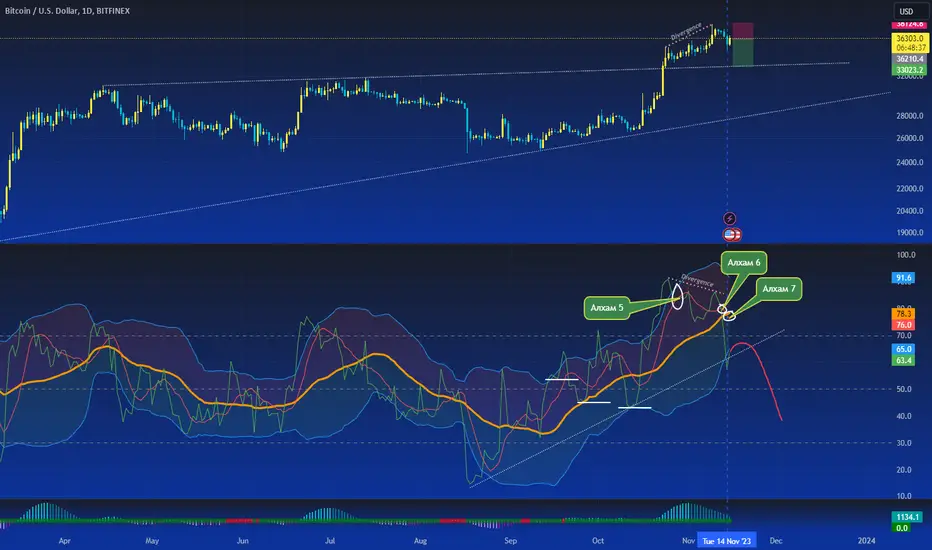The width and height of the screenshot is (932, 550).
Task: Click the Sep label on time axis
Action: pos(510,540)
